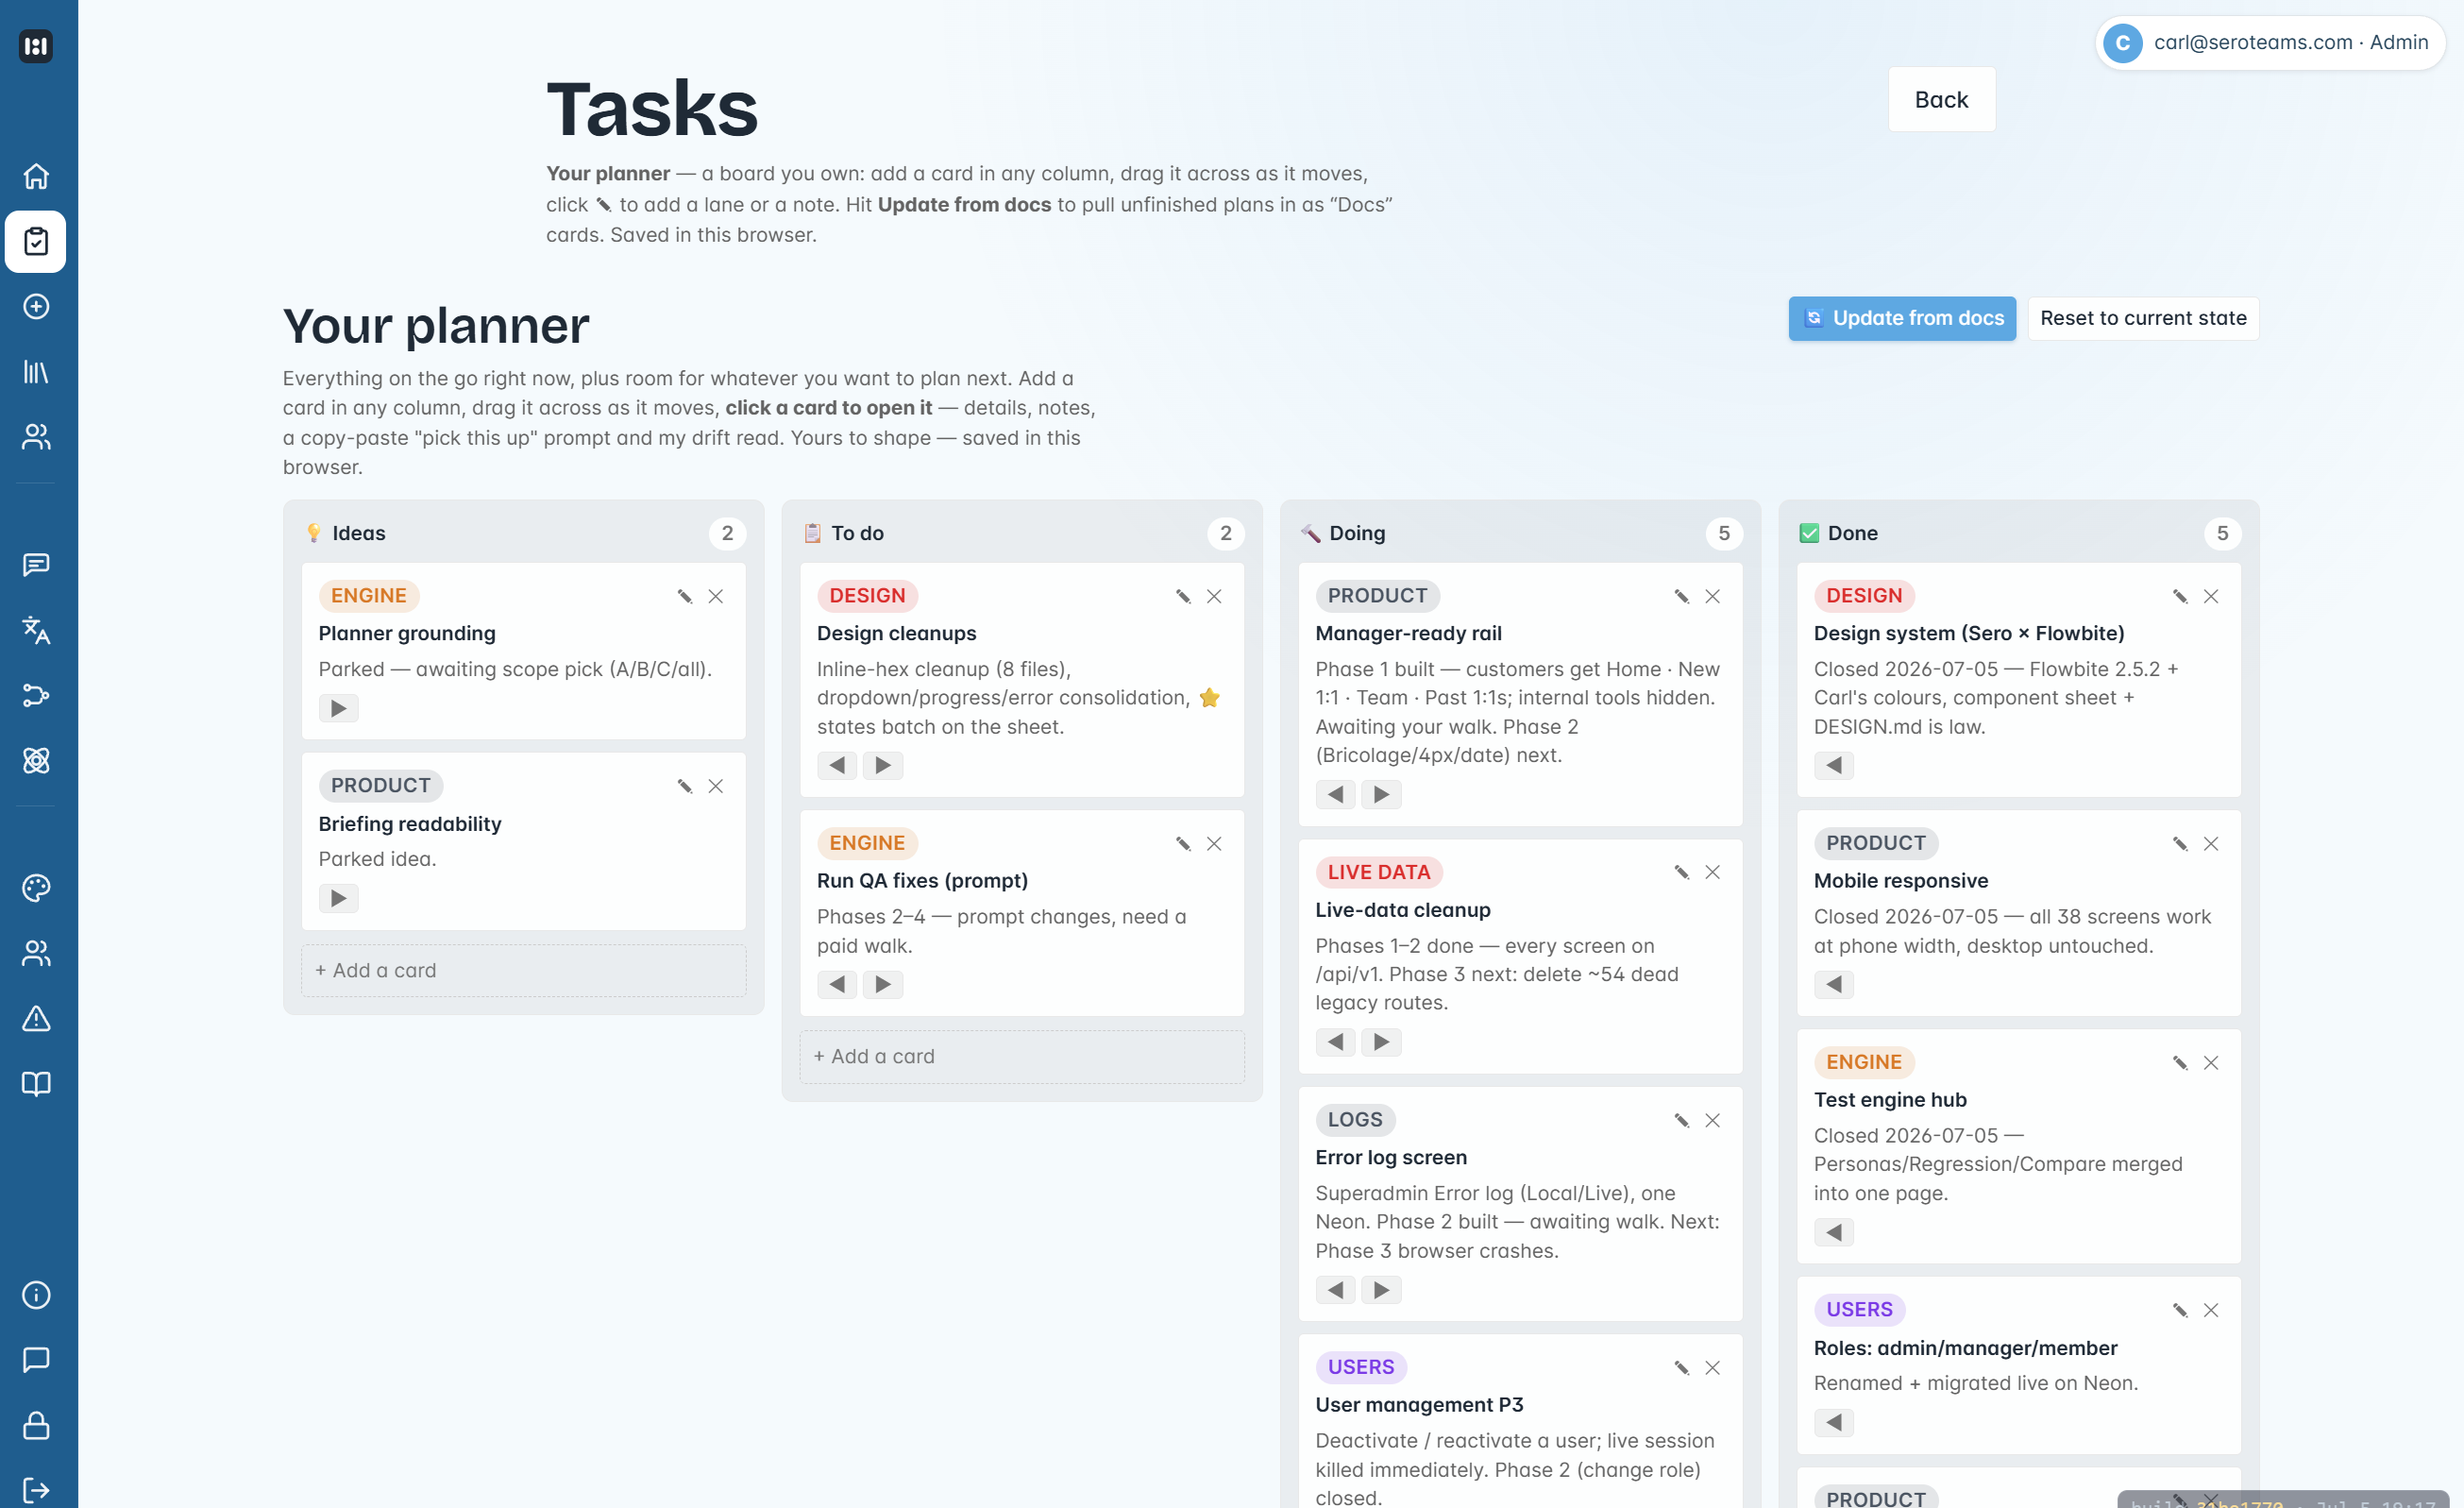Open the translate languages icon in sidebar
The image size is (2464, 1508).
(36, 630)
